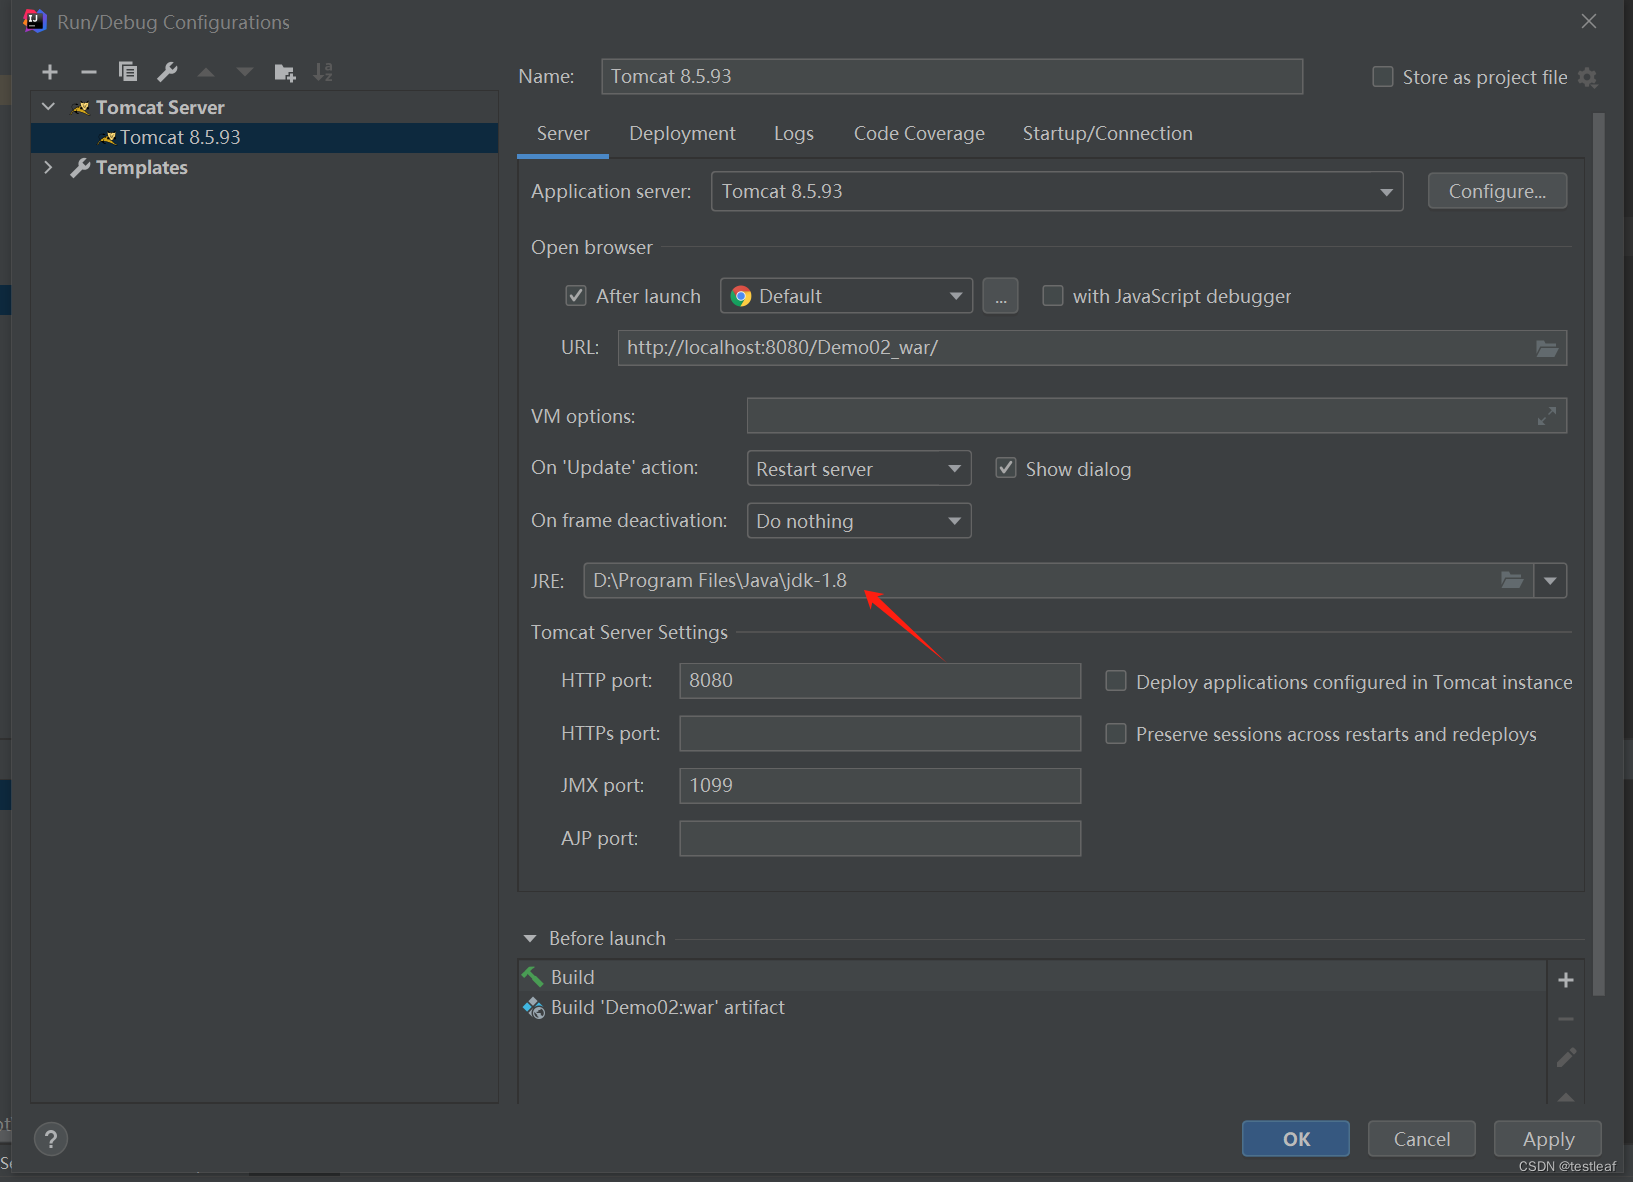The width and height of the screenshot is (1633, 1182).
Task: Open the gear next to Store as project file
Action: tap(1588, 77)
